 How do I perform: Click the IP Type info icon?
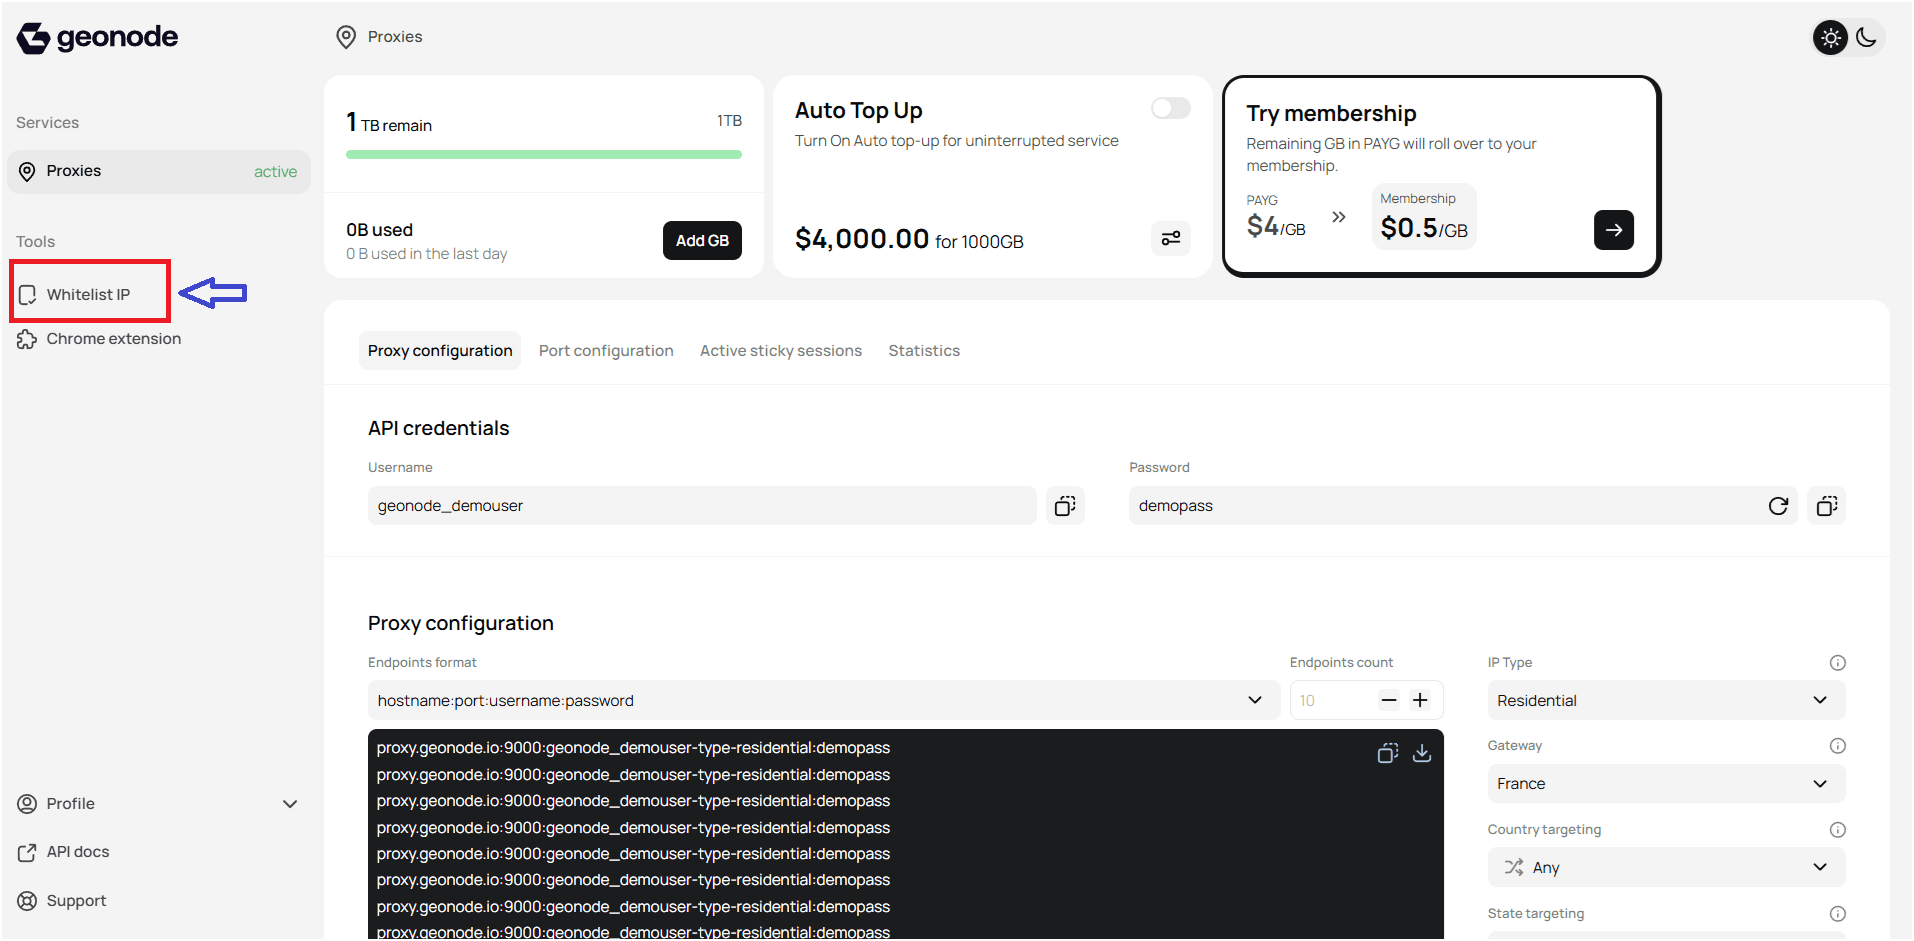pos(1838,662)
